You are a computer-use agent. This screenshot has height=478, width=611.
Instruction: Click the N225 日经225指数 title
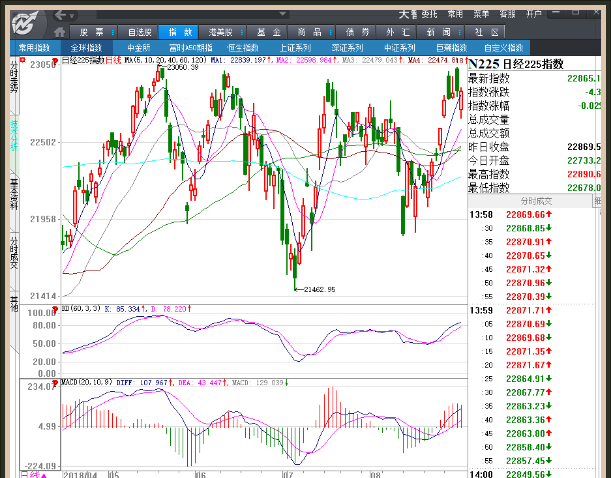(516, 64)
